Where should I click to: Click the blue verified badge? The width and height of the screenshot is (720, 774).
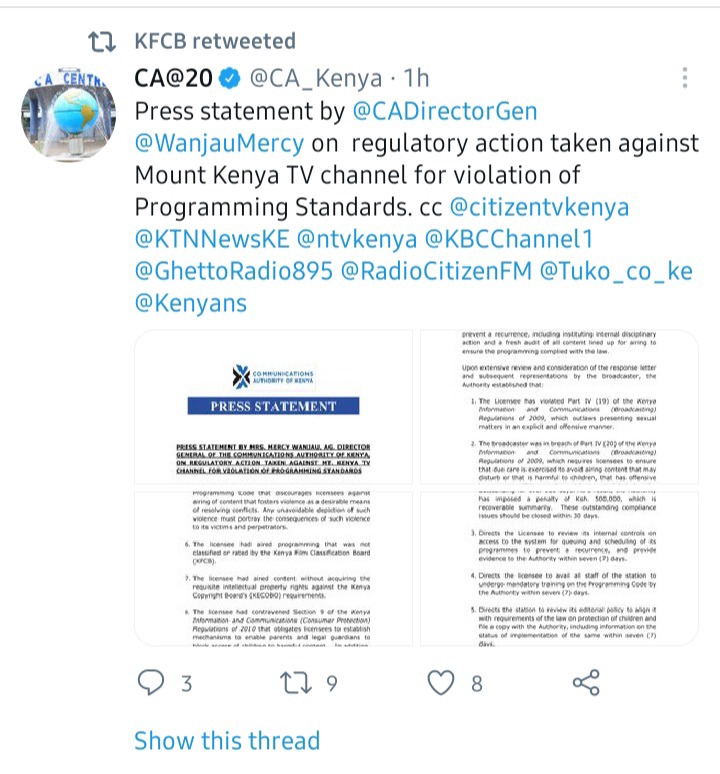(229, 78)
